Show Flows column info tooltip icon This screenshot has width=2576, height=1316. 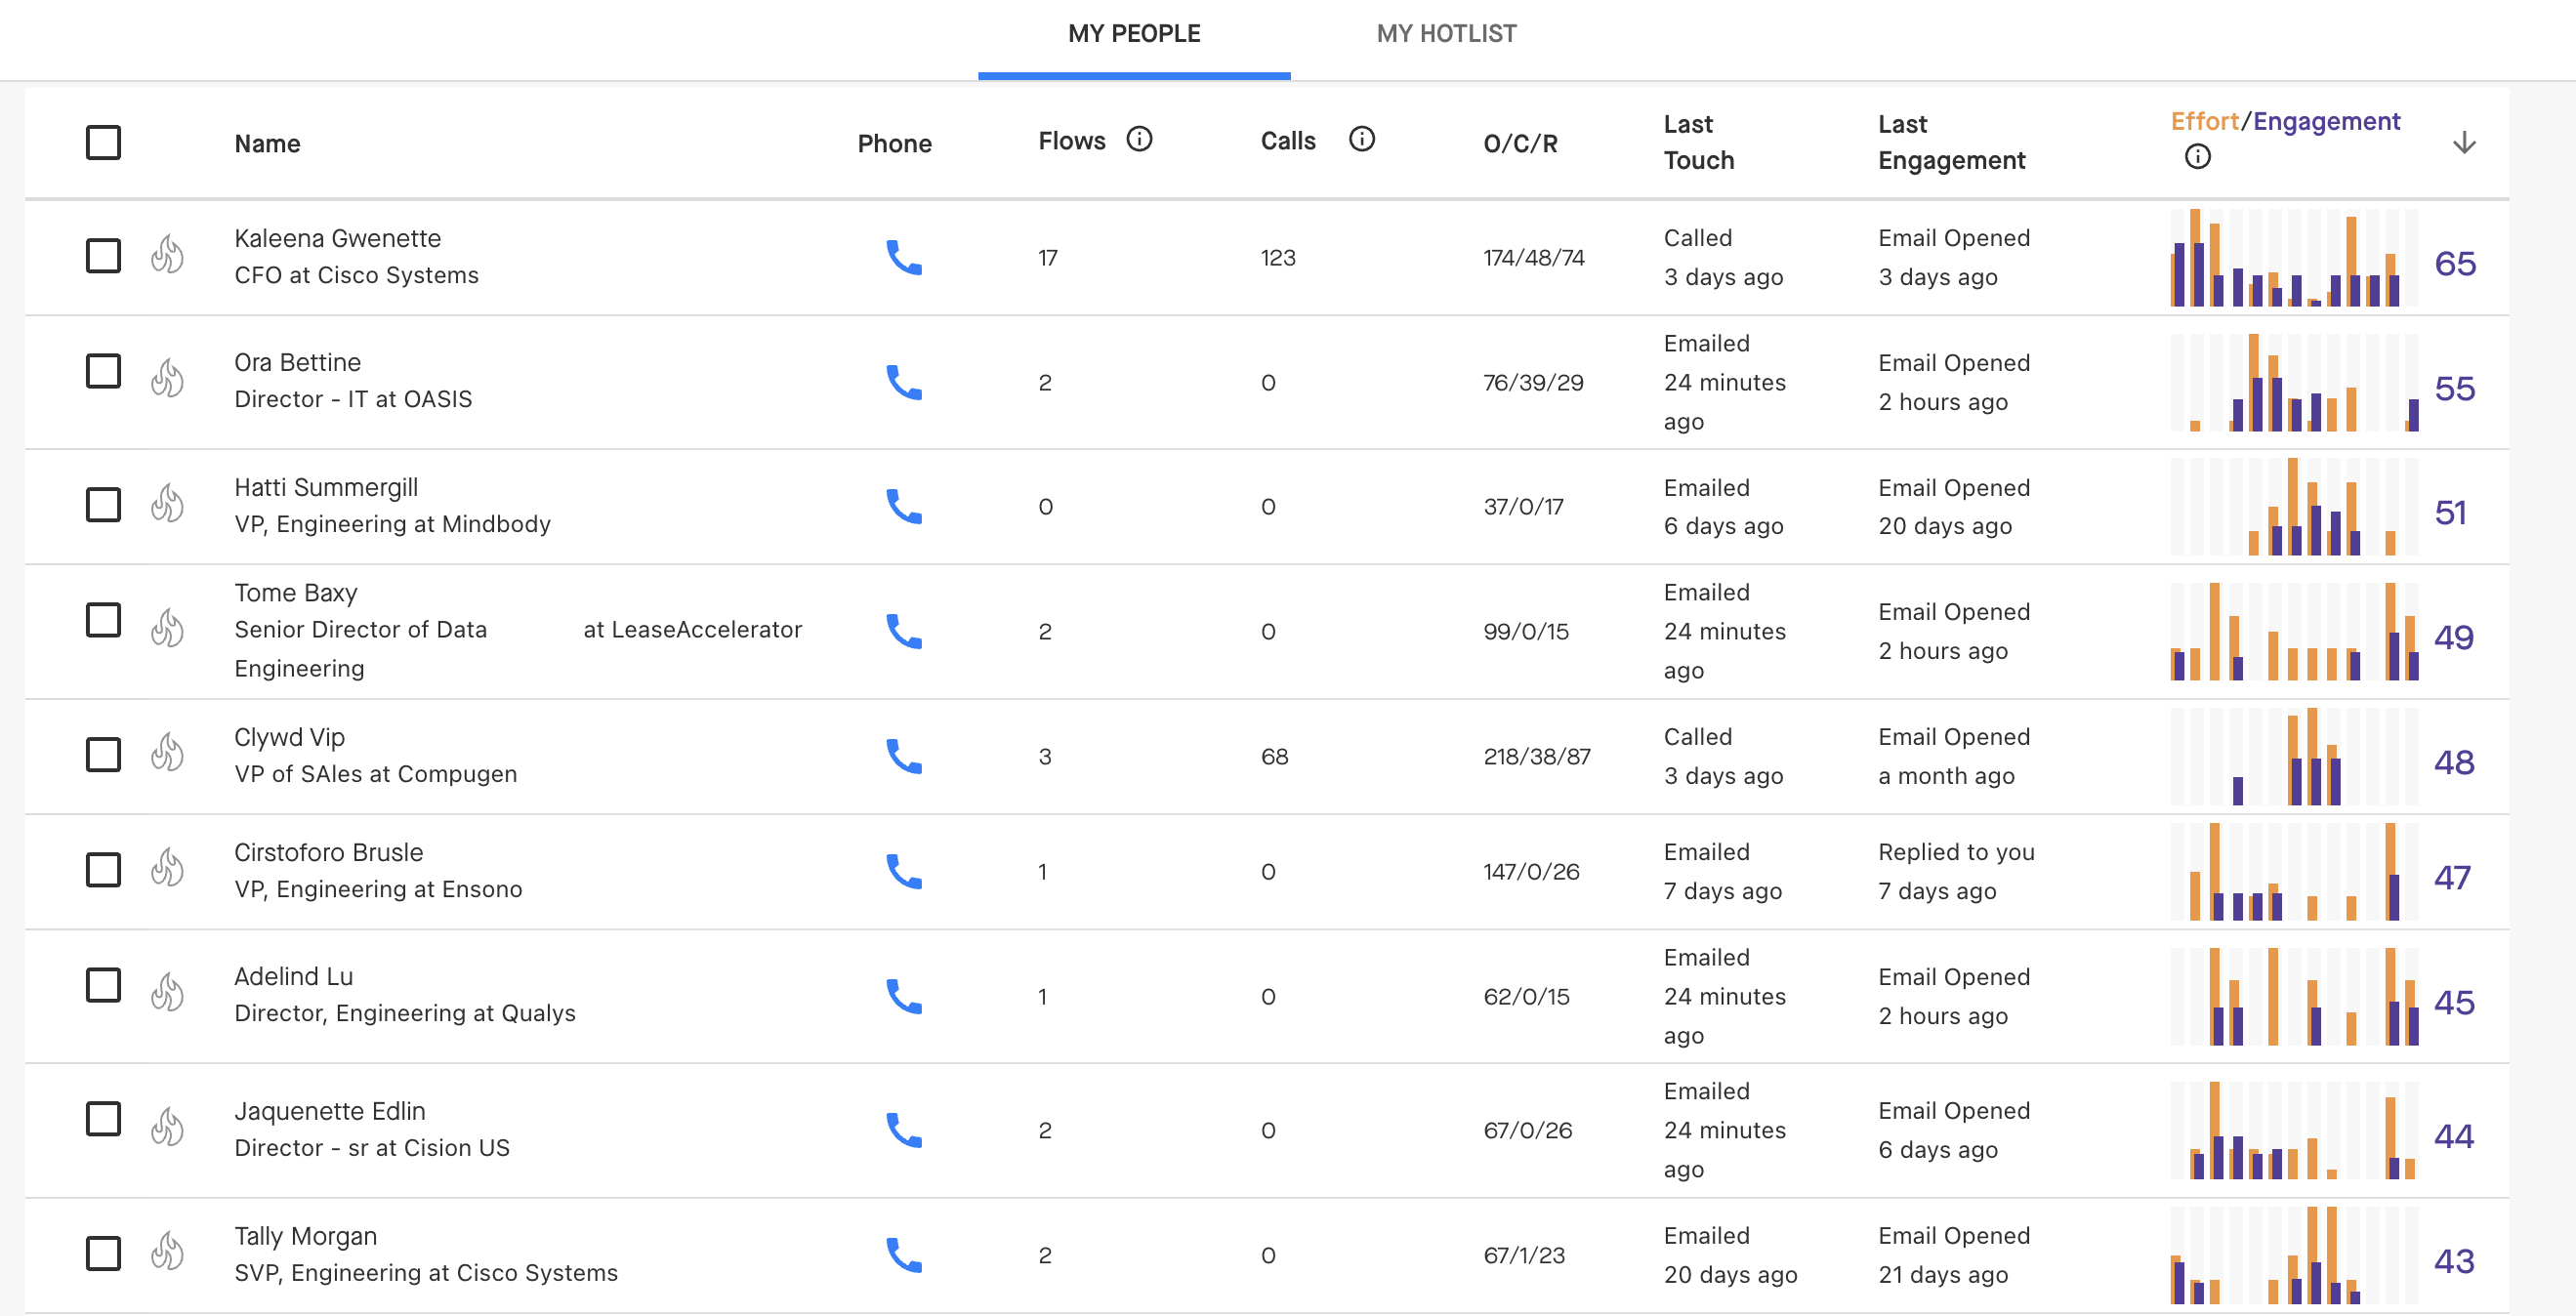1139,139
